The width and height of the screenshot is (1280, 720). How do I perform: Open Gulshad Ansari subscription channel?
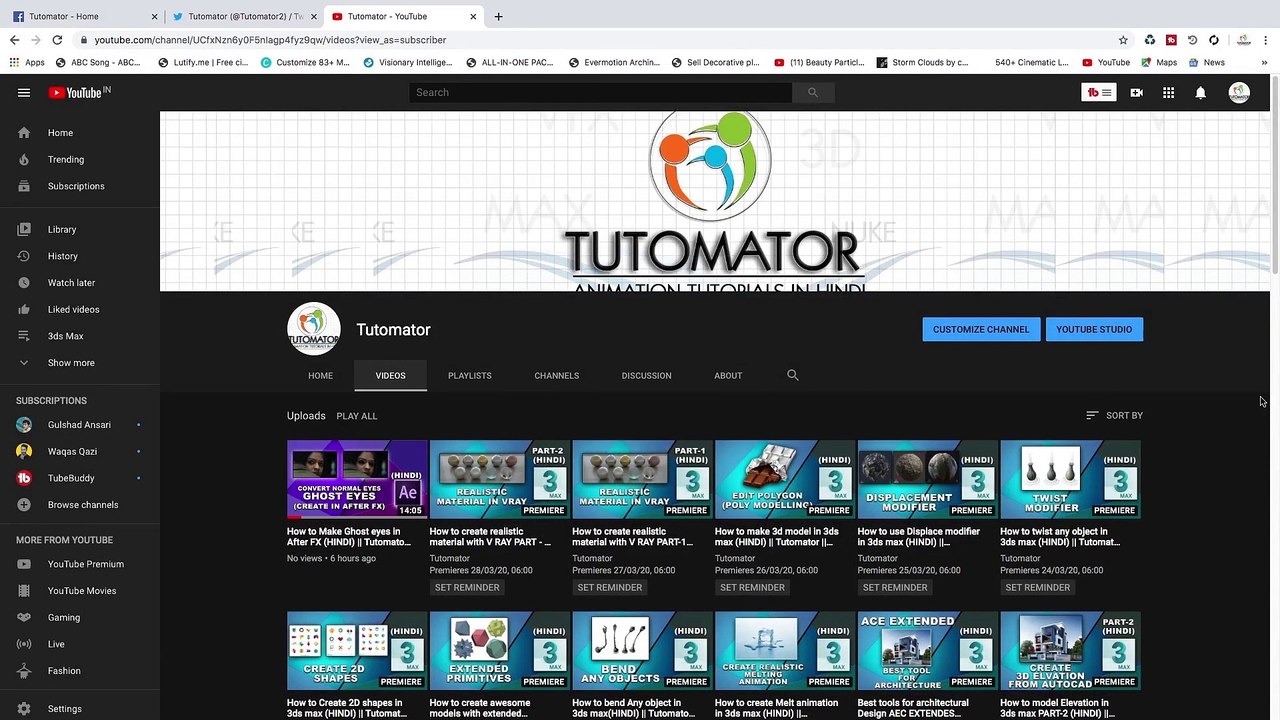point(80,425)
